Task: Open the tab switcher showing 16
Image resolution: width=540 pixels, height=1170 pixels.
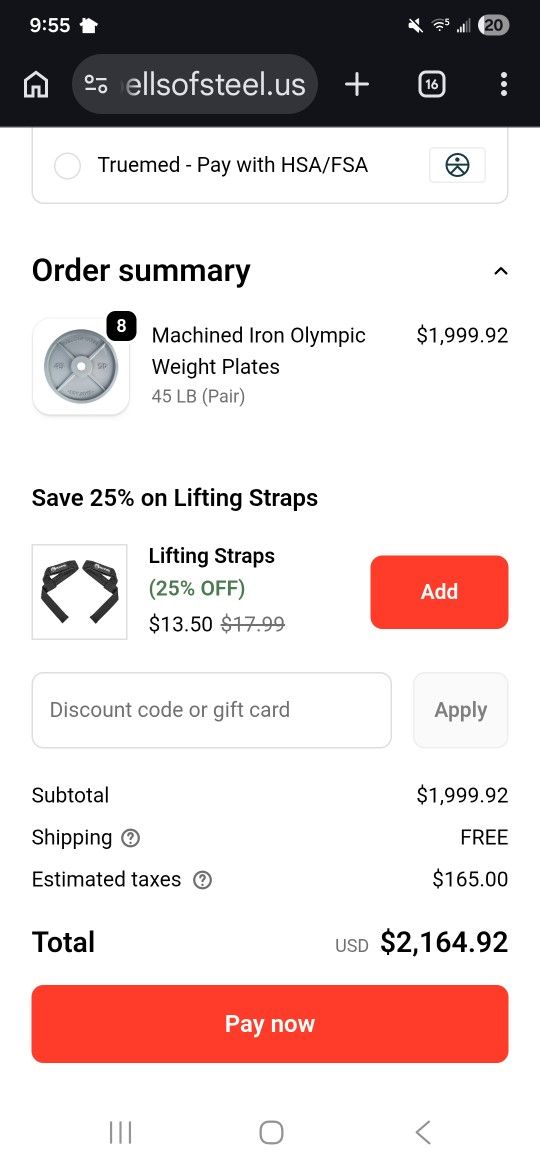Action: pos(431,84)
